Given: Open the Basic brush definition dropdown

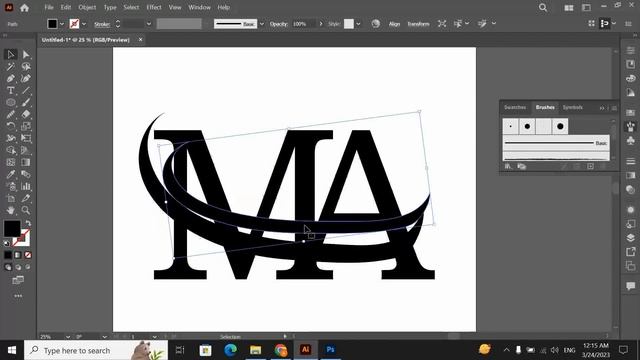Looking at the screenshot, I should tap(262, 24).
